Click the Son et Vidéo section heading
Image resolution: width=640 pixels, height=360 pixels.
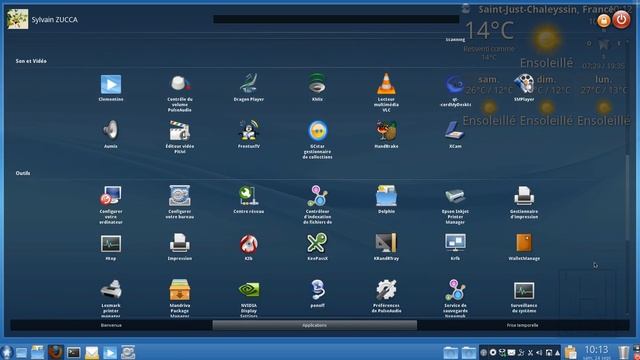point(31,61)
